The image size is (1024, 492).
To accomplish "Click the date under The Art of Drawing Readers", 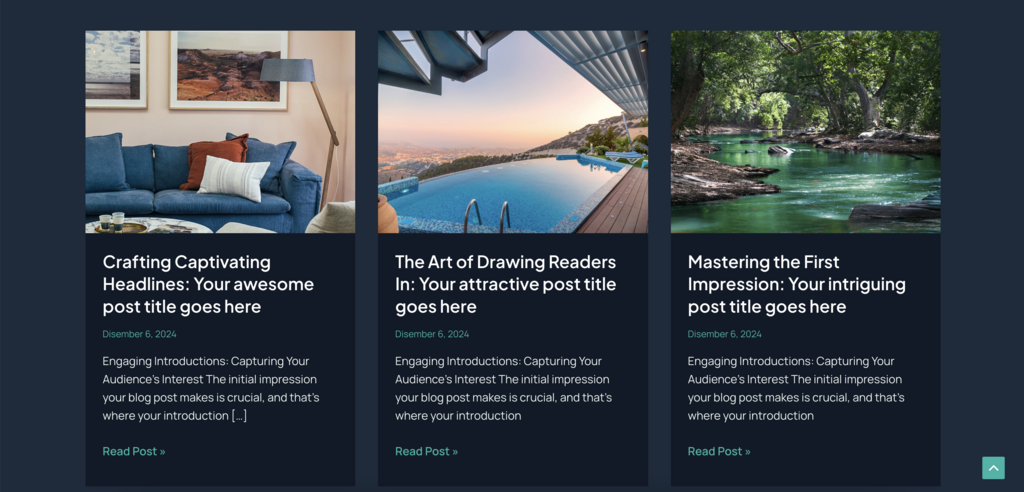I will pos(432,334).
